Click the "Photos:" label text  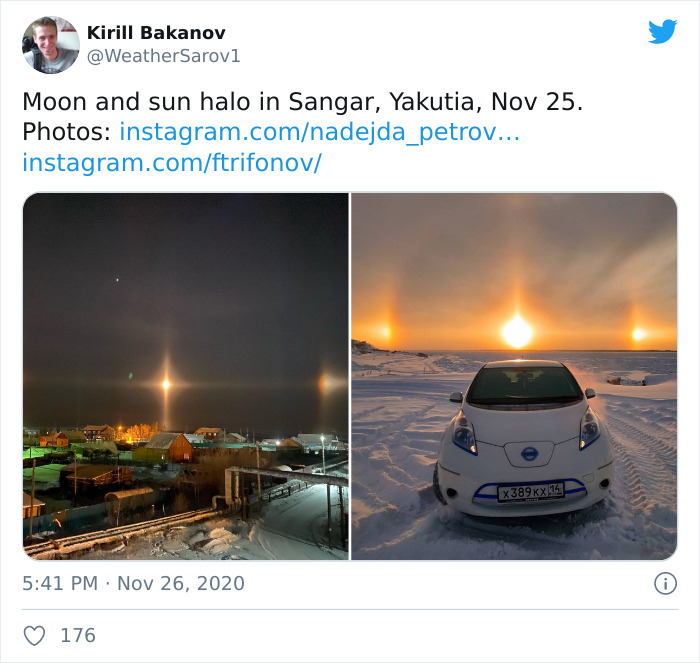tap(66, 132)
